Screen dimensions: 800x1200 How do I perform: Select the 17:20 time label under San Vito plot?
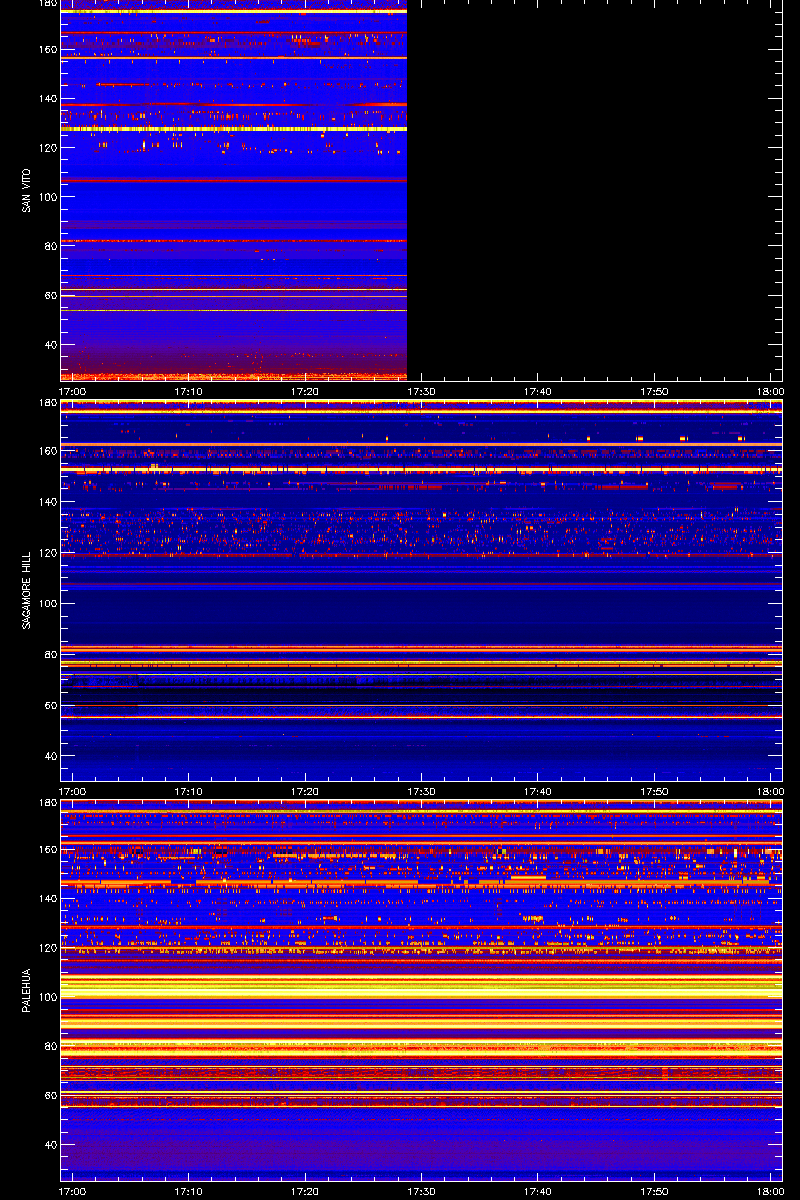(x=306, y=391)
